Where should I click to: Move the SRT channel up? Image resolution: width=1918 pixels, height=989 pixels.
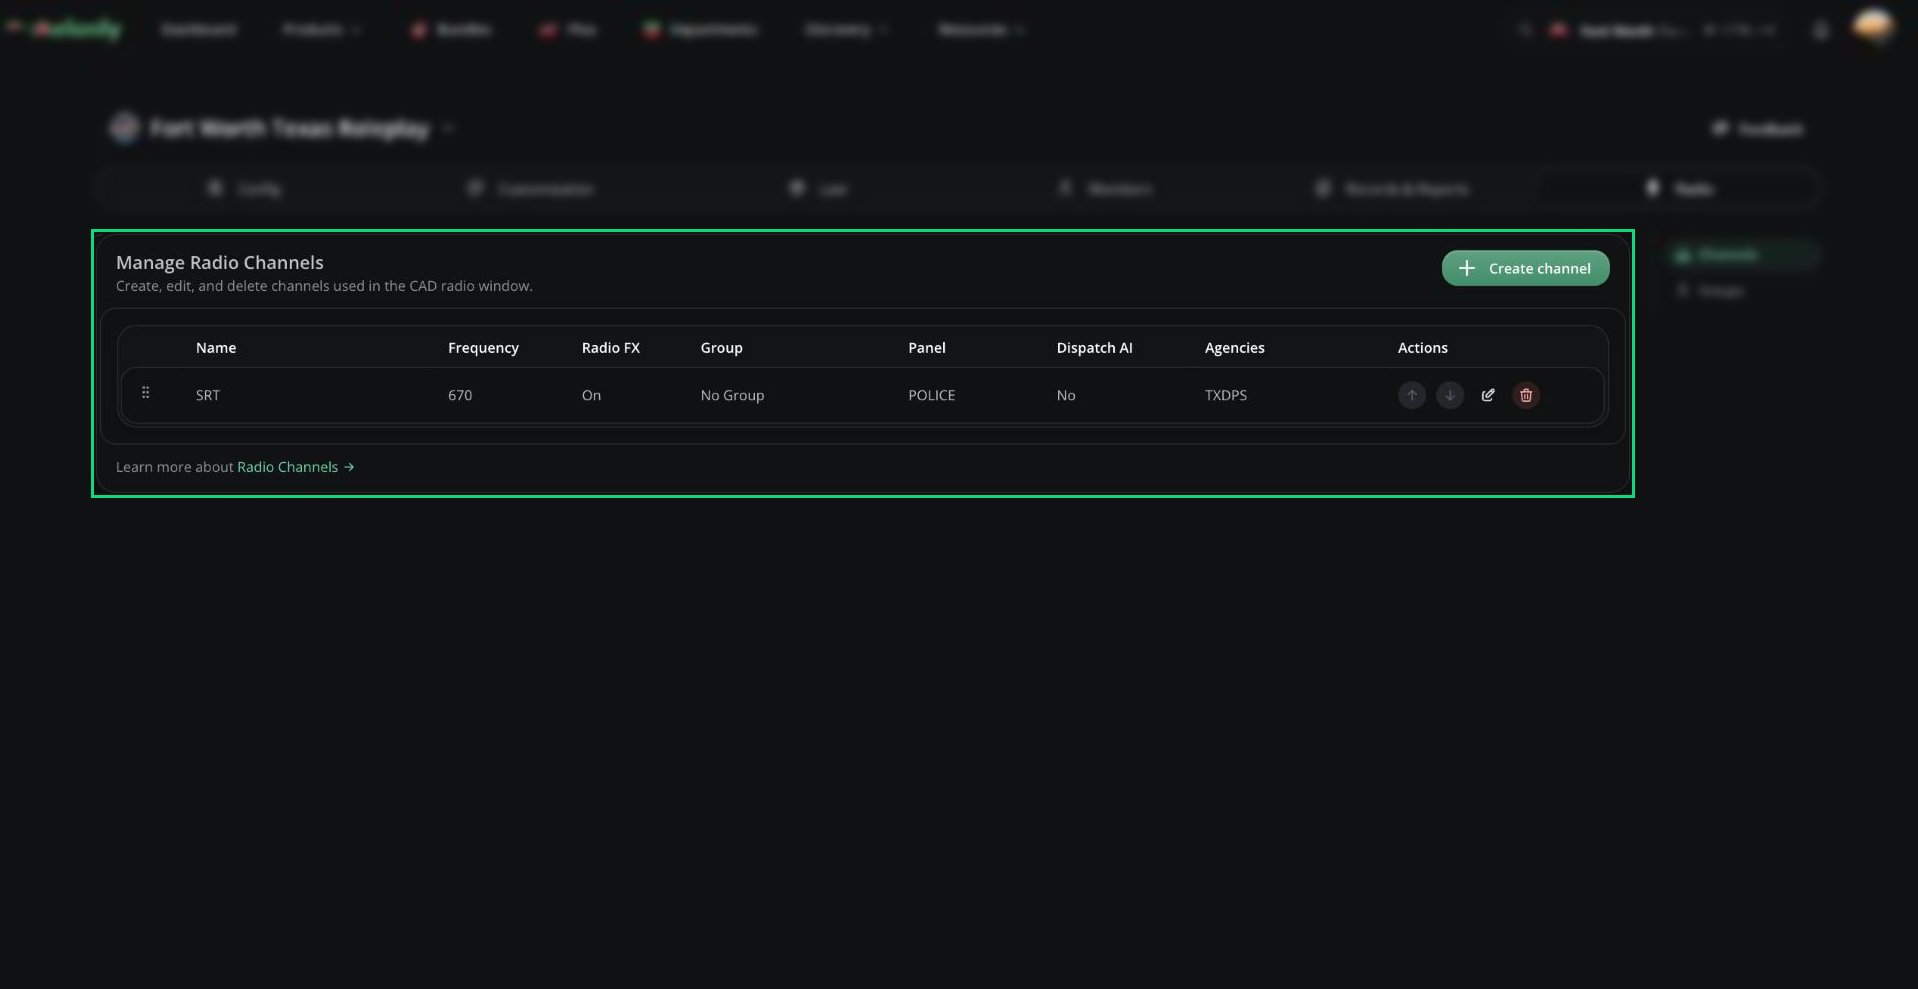click(x=1411, y=395)
